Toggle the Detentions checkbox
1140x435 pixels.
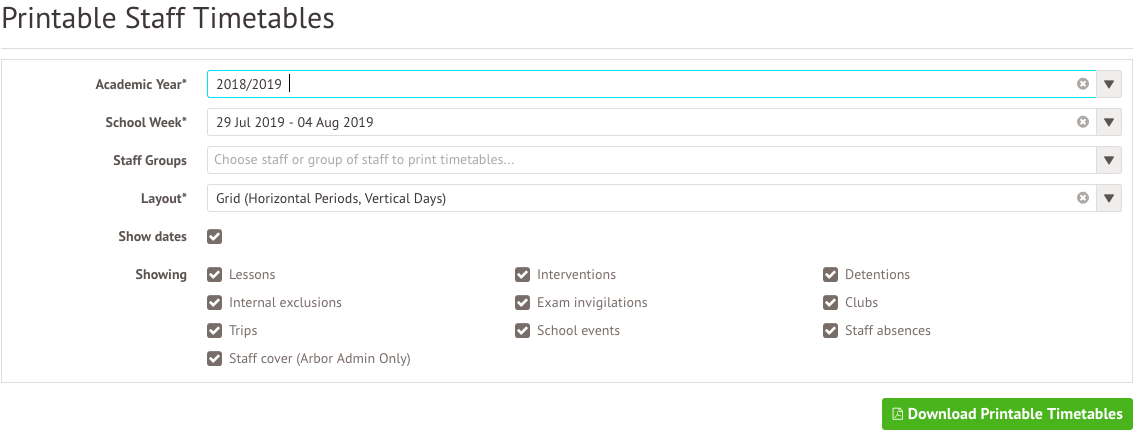coord(830,274)
